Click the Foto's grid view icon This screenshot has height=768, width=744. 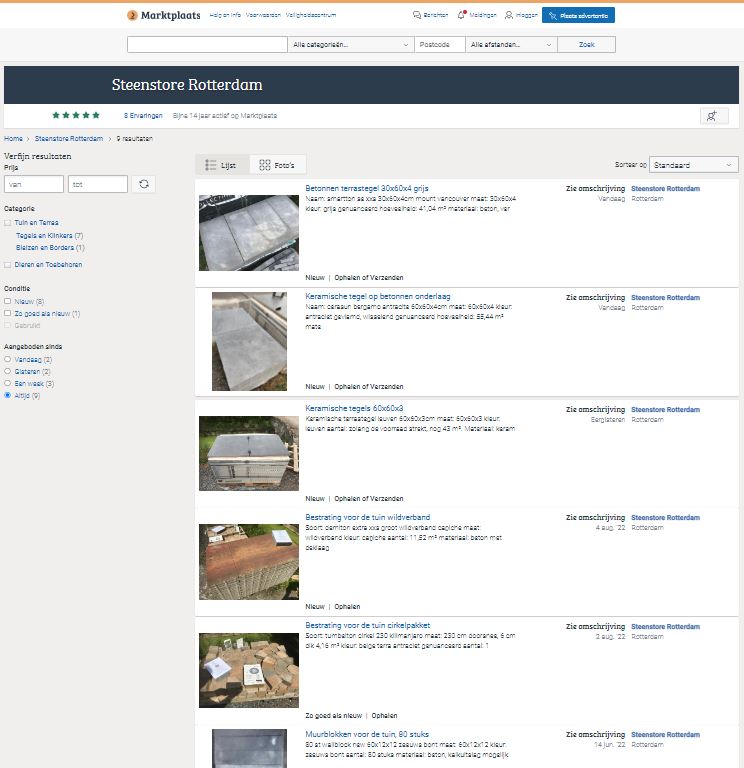click(x=264, y=165)
